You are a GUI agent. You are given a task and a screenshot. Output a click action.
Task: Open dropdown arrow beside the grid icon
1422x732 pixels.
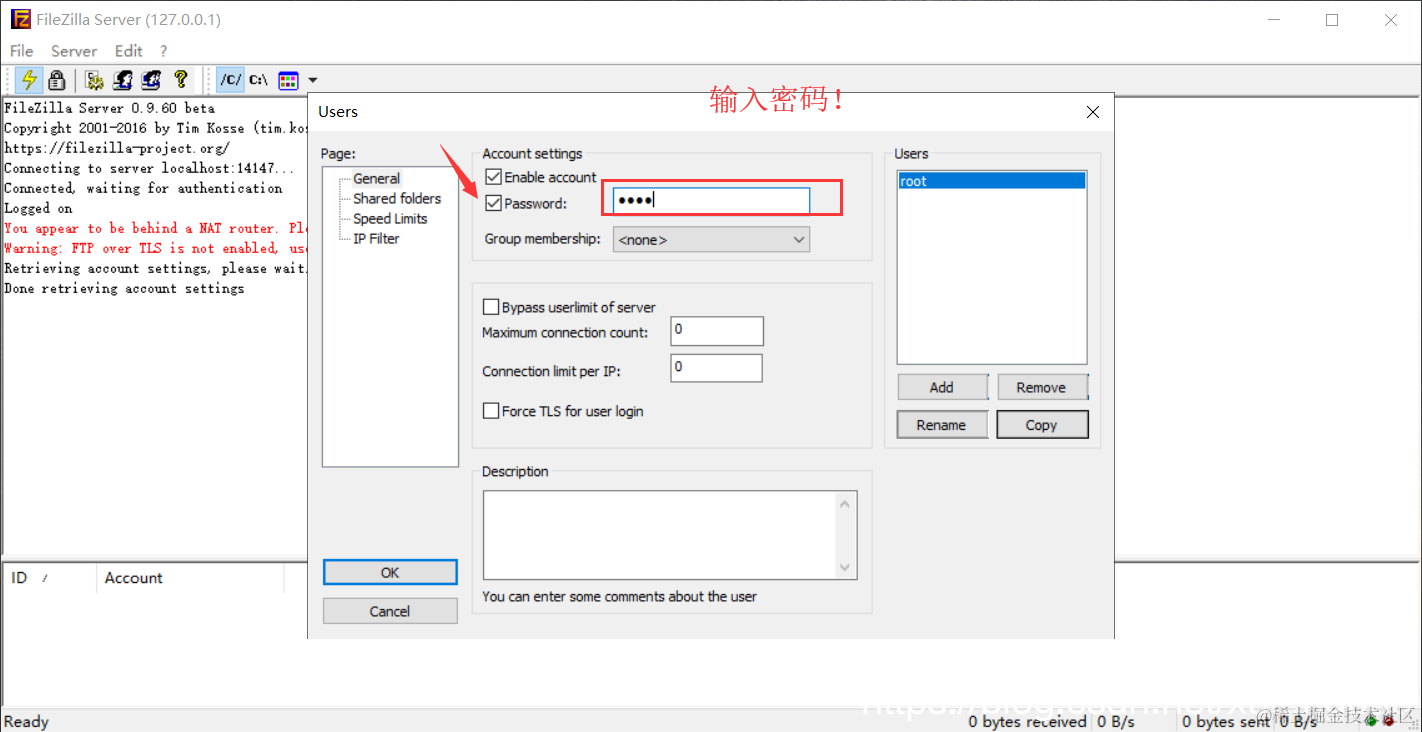(x=313, y=80)
